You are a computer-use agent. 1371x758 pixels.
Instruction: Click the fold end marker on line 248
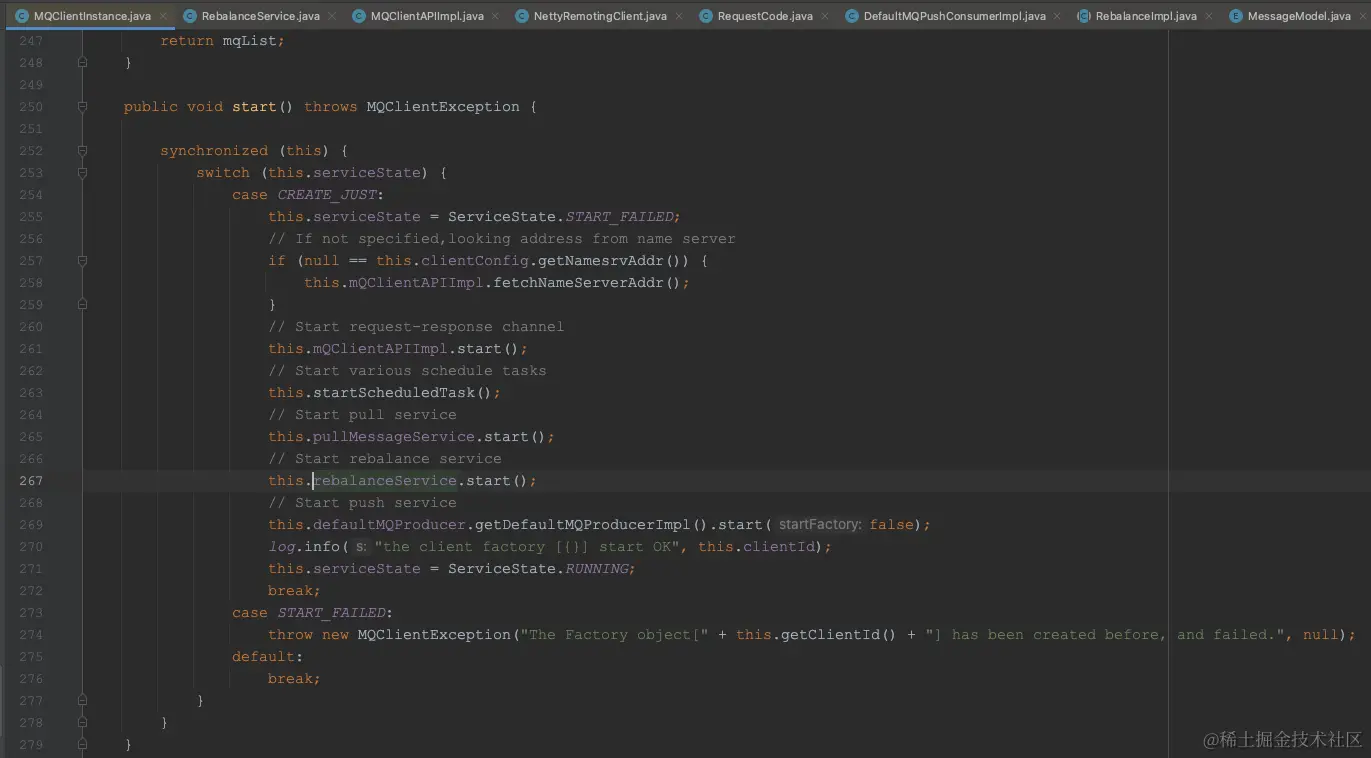coord(82,63)
